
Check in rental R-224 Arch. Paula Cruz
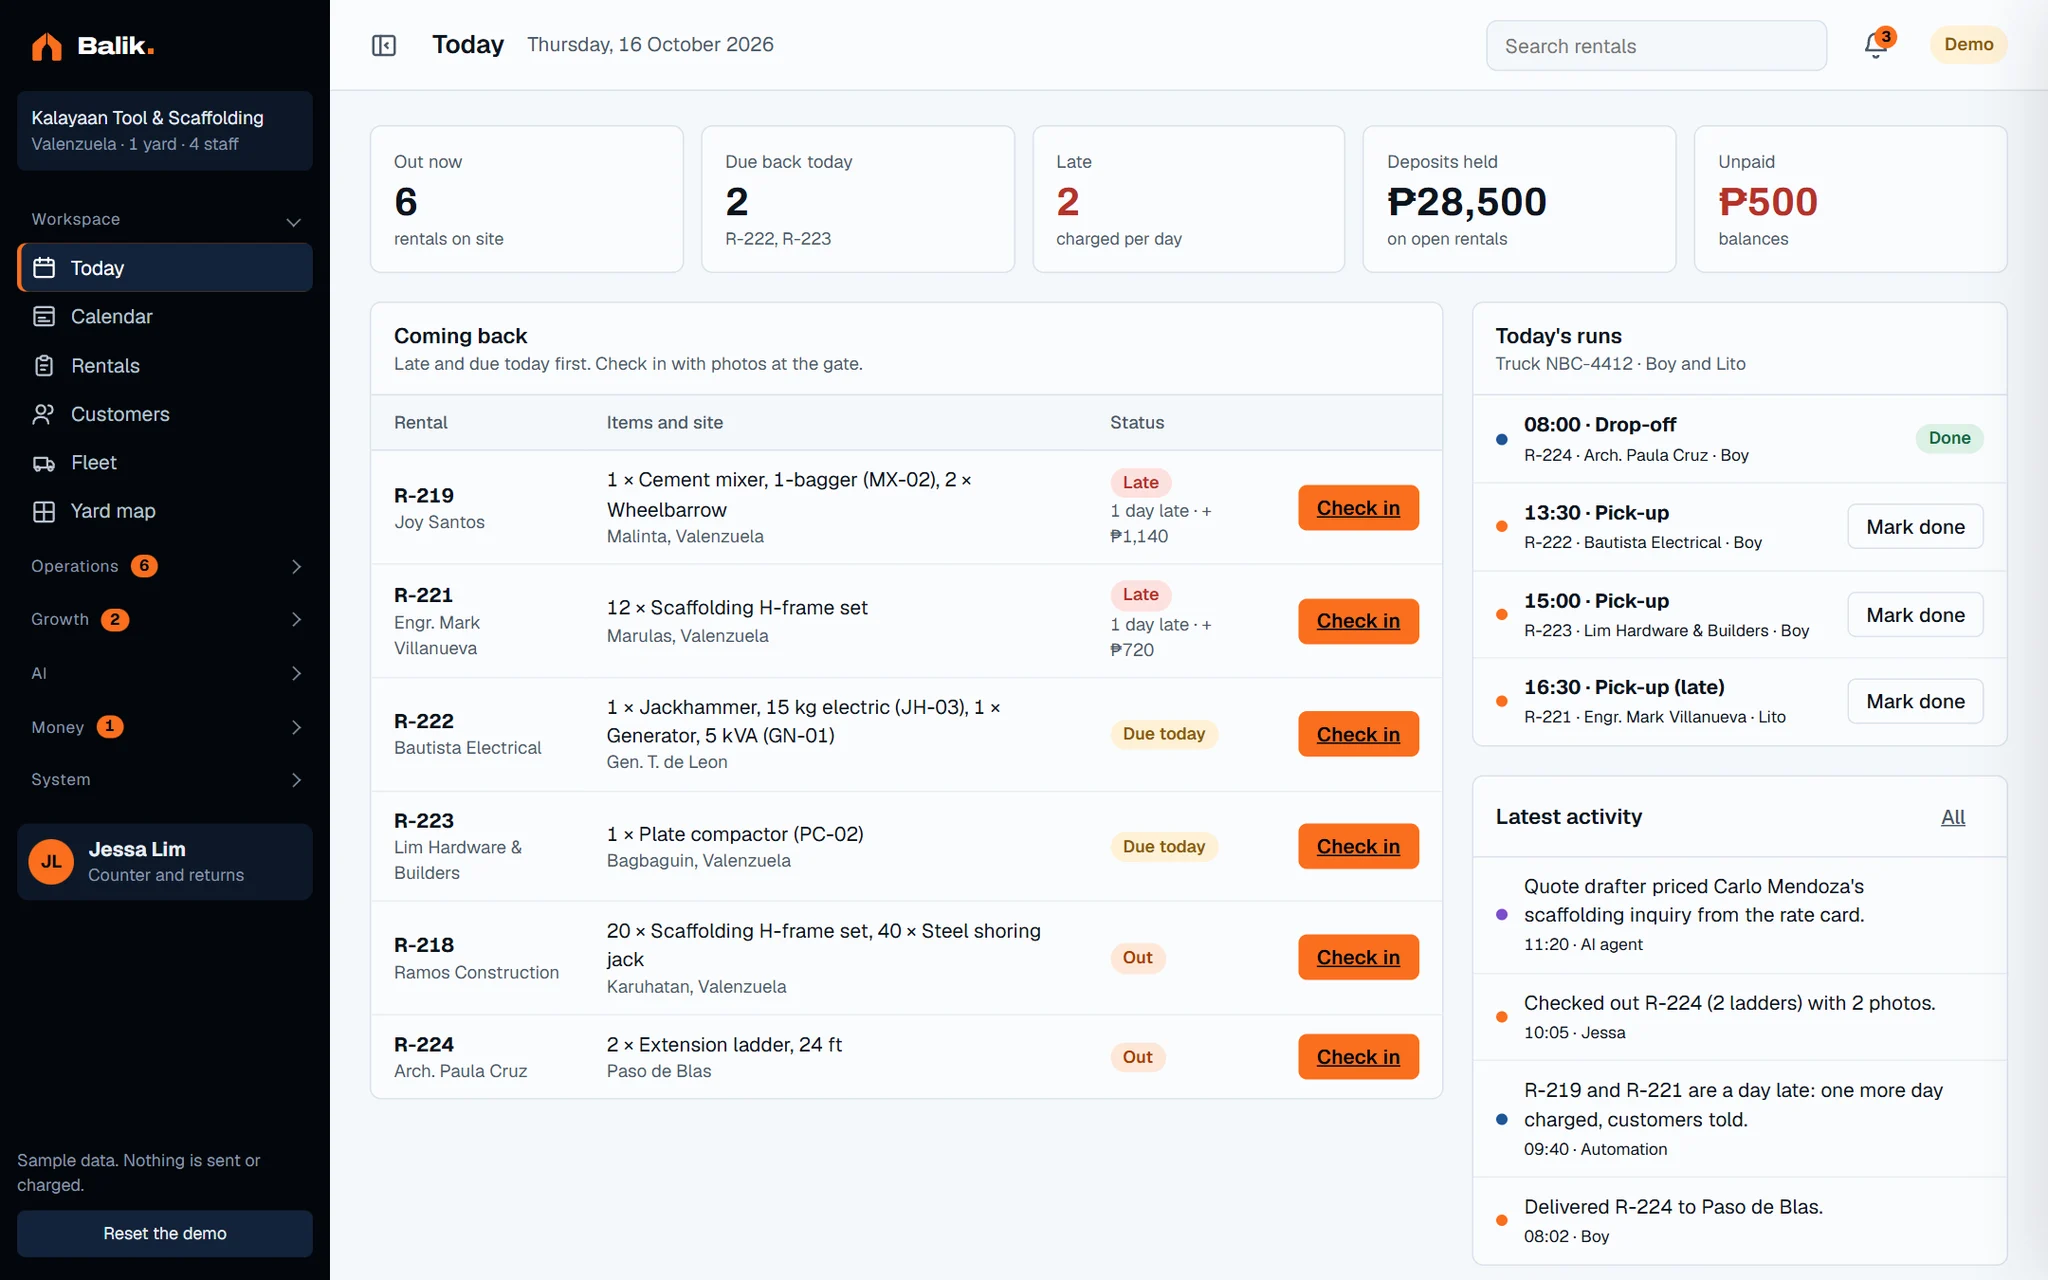point(1358,1057)
